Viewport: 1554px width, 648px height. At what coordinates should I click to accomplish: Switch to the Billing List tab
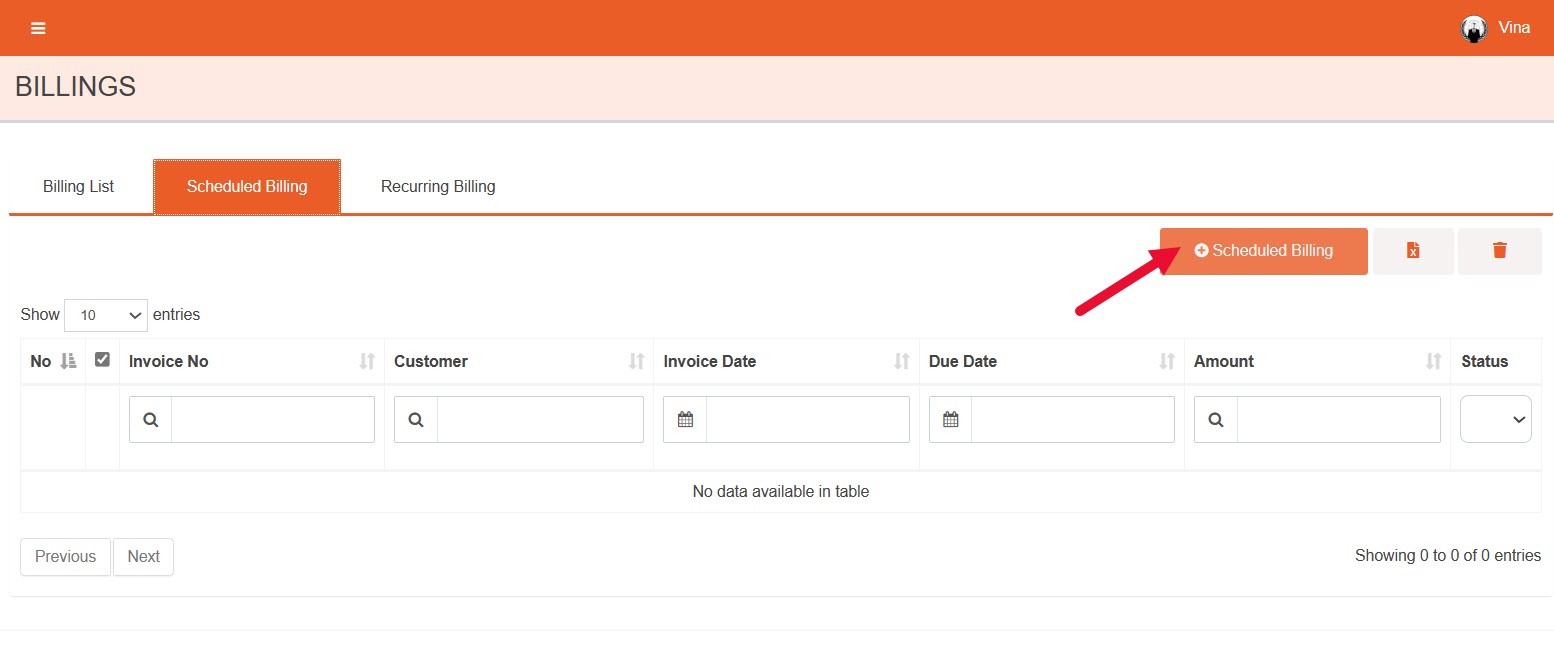[x=78, y=187]
